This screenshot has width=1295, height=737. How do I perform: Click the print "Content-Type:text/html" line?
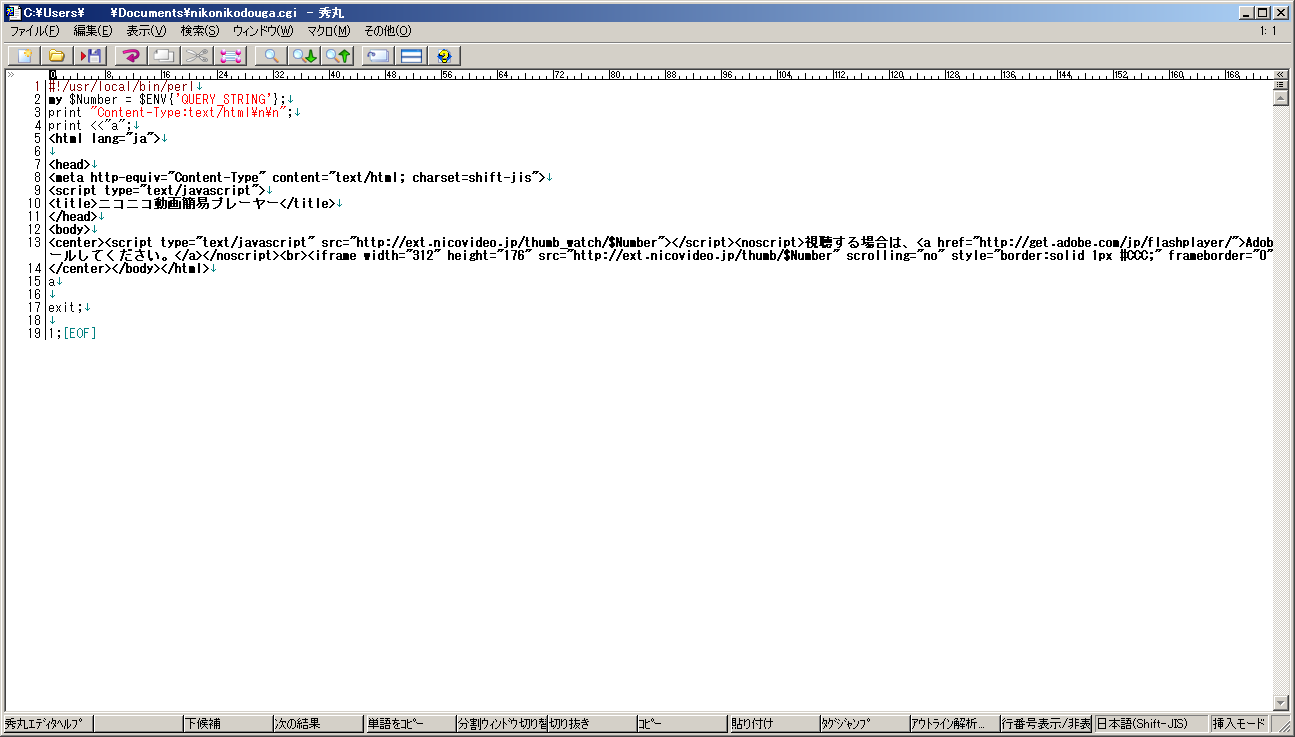[x=174, y=113]
